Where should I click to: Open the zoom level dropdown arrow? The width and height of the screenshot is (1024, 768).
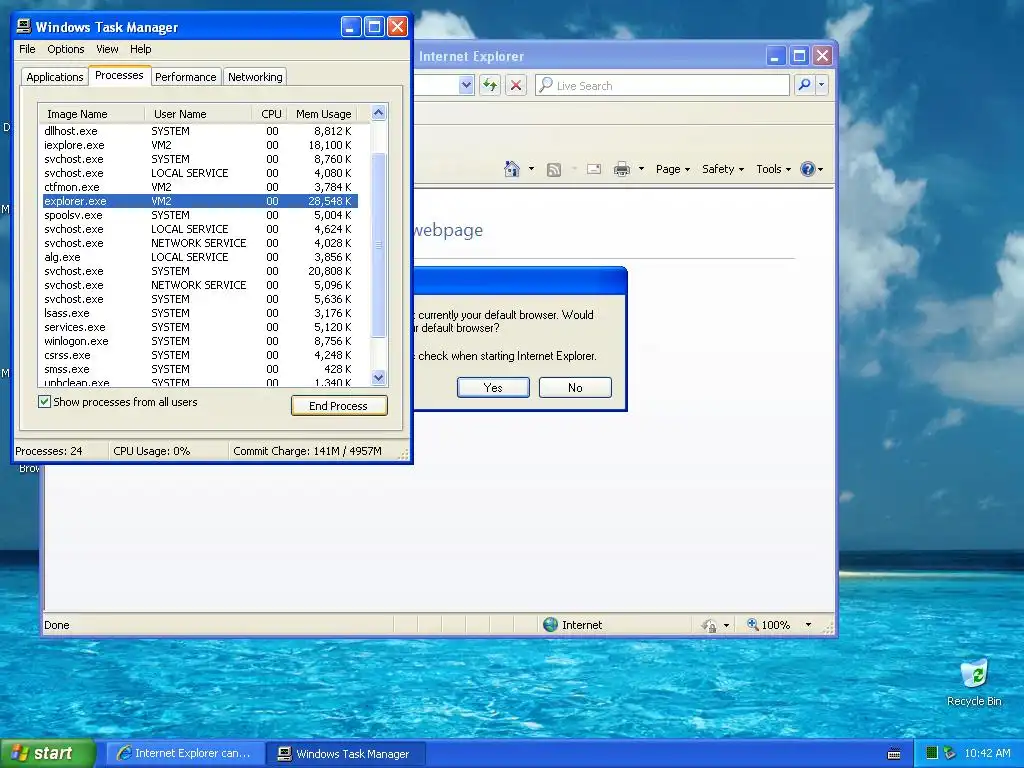(808, 625)
